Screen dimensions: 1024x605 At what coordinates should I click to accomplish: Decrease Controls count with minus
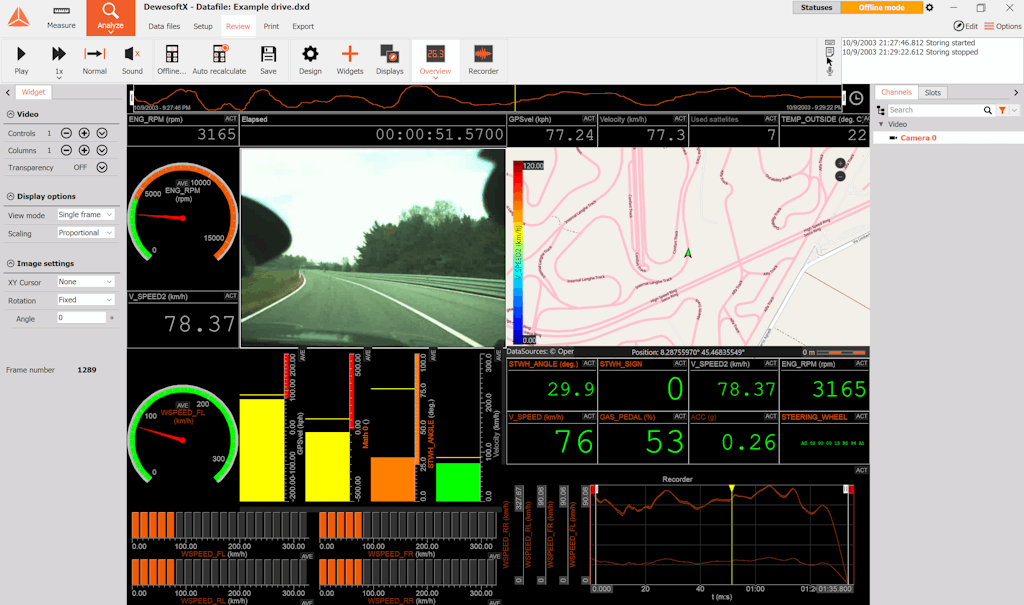point(66,133)
